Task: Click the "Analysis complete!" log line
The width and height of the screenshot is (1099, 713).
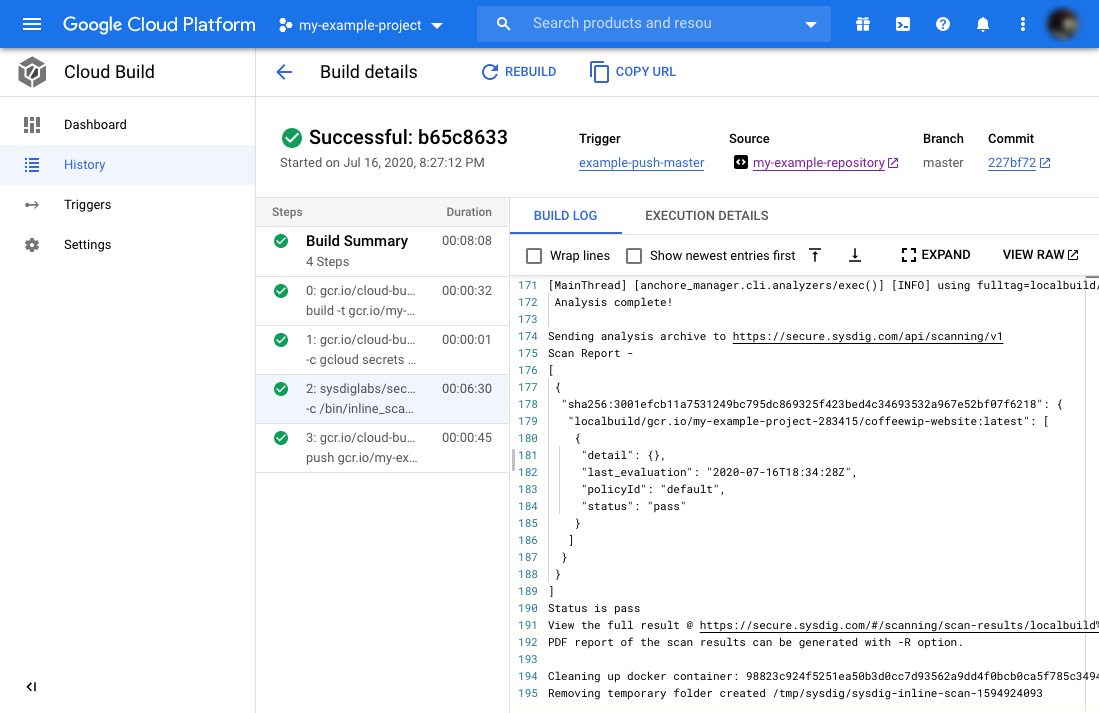Action: tap(613, 303)
